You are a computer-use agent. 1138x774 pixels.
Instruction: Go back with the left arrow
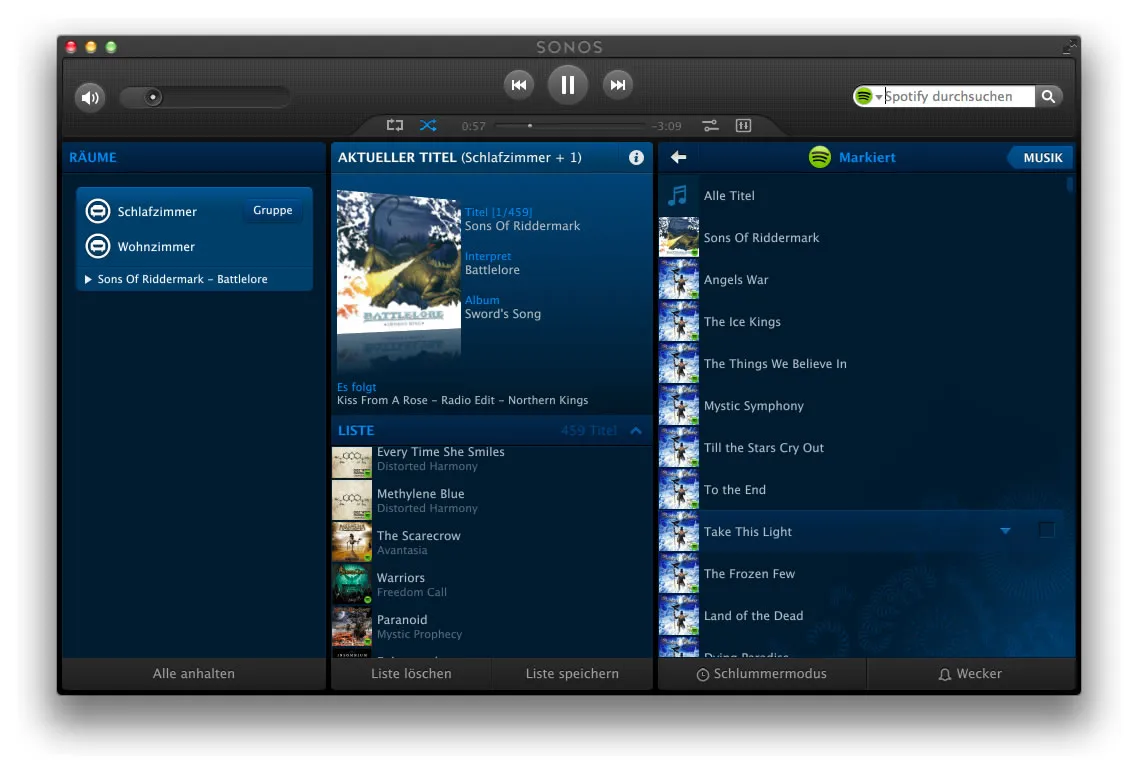point(679,157)
